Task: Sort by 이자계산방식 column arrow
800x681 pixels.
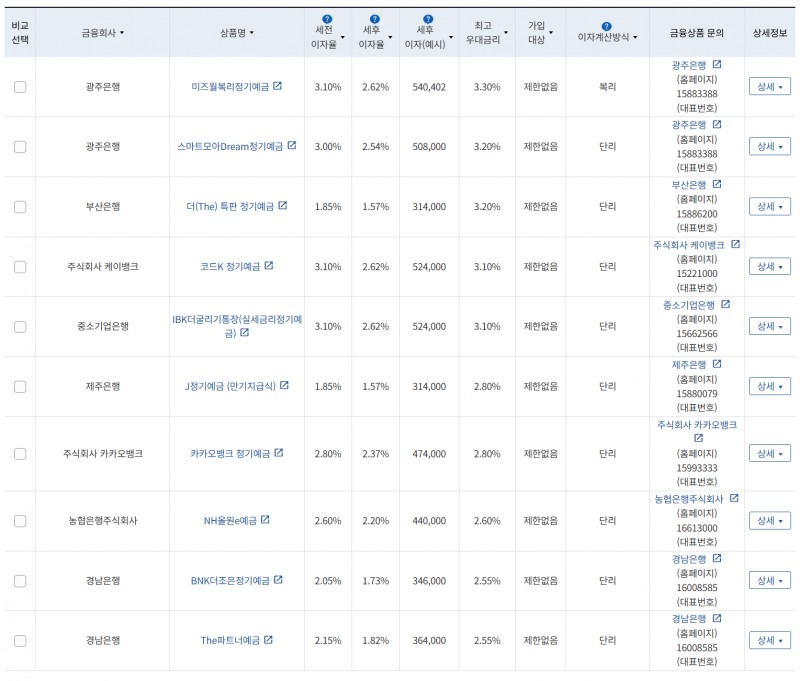Action: tap(635, 37)
